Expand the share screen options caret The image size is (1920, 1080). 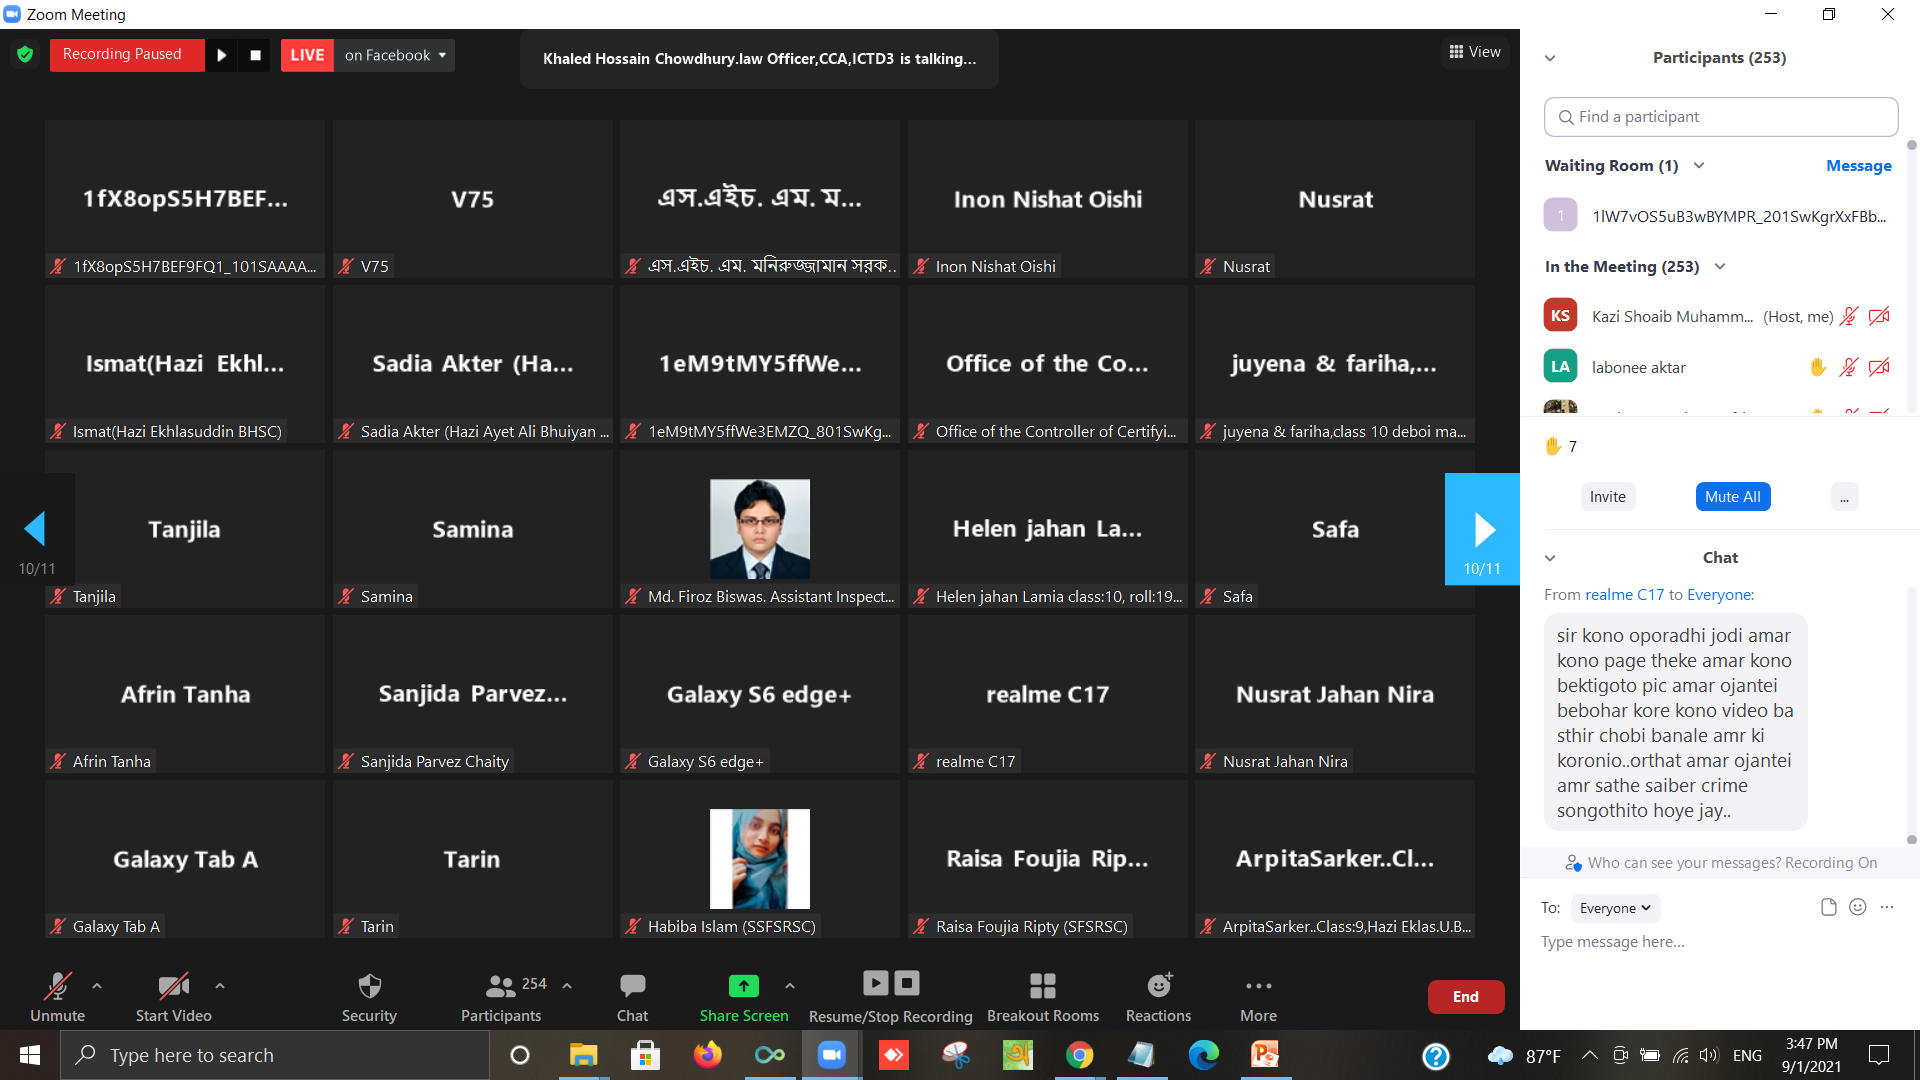click(790, 986)
